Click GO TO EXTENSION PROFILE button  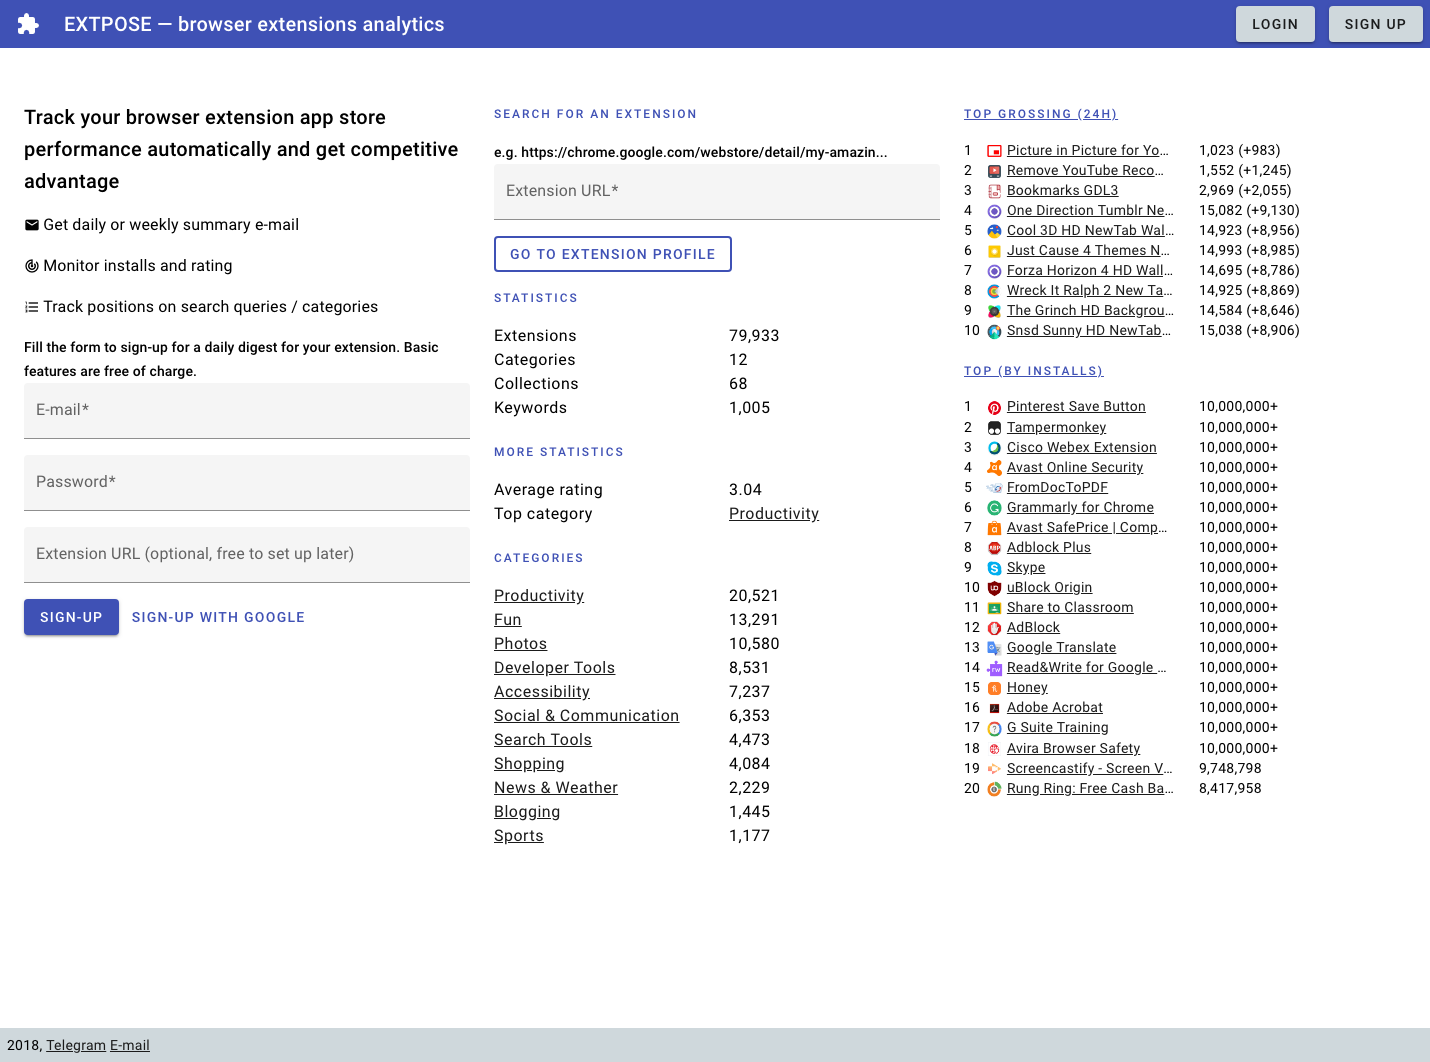[x=613, y=254]
